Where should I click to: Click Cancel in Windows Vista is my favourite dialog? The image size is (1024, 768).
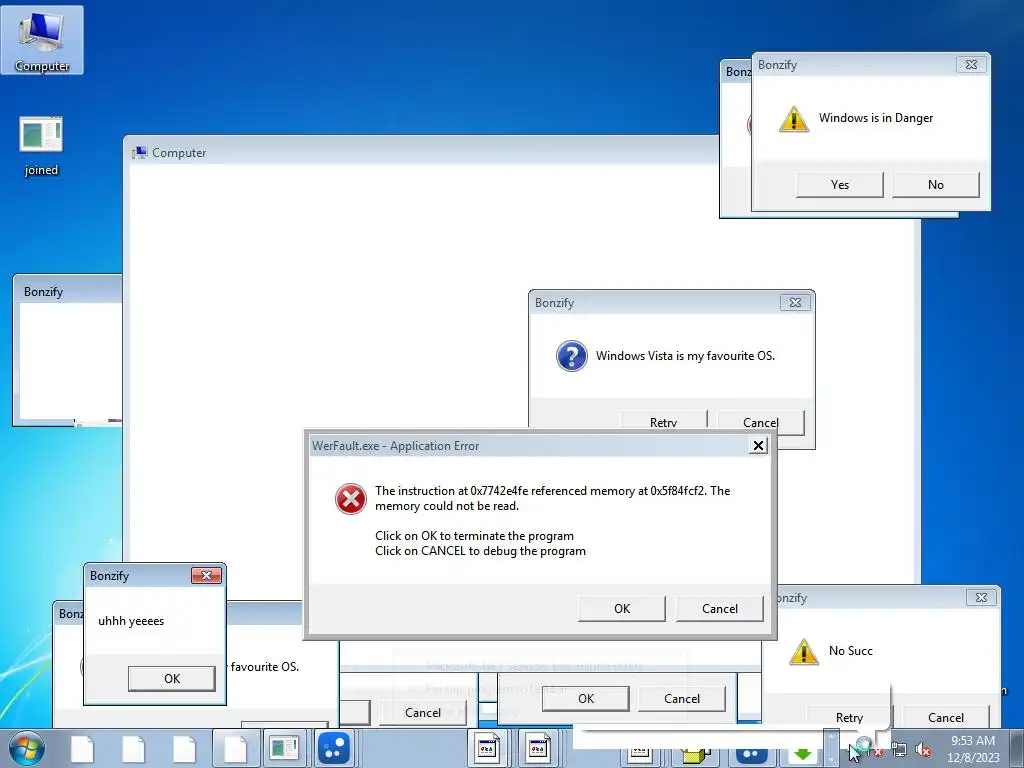tap(761, 422)
